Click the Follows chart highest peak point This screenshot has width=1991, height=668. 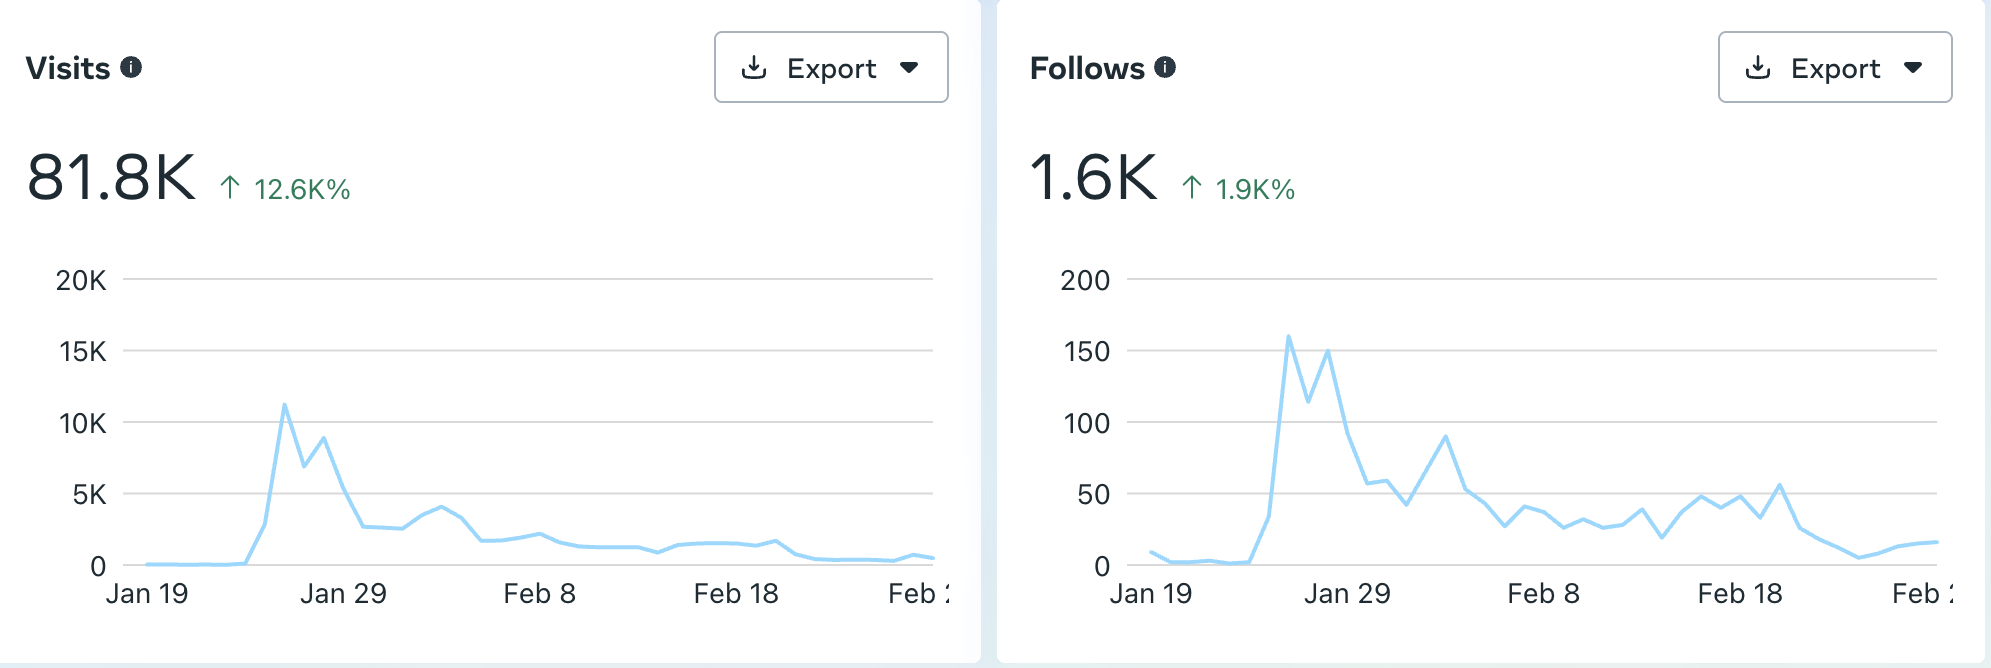[x=1288, y=337]
